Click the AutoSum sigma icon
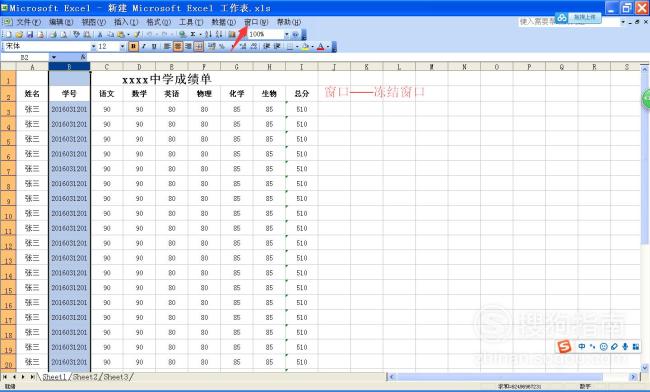Image resolution: width=650 pixels, height=392 pixels. coord(193,34)
